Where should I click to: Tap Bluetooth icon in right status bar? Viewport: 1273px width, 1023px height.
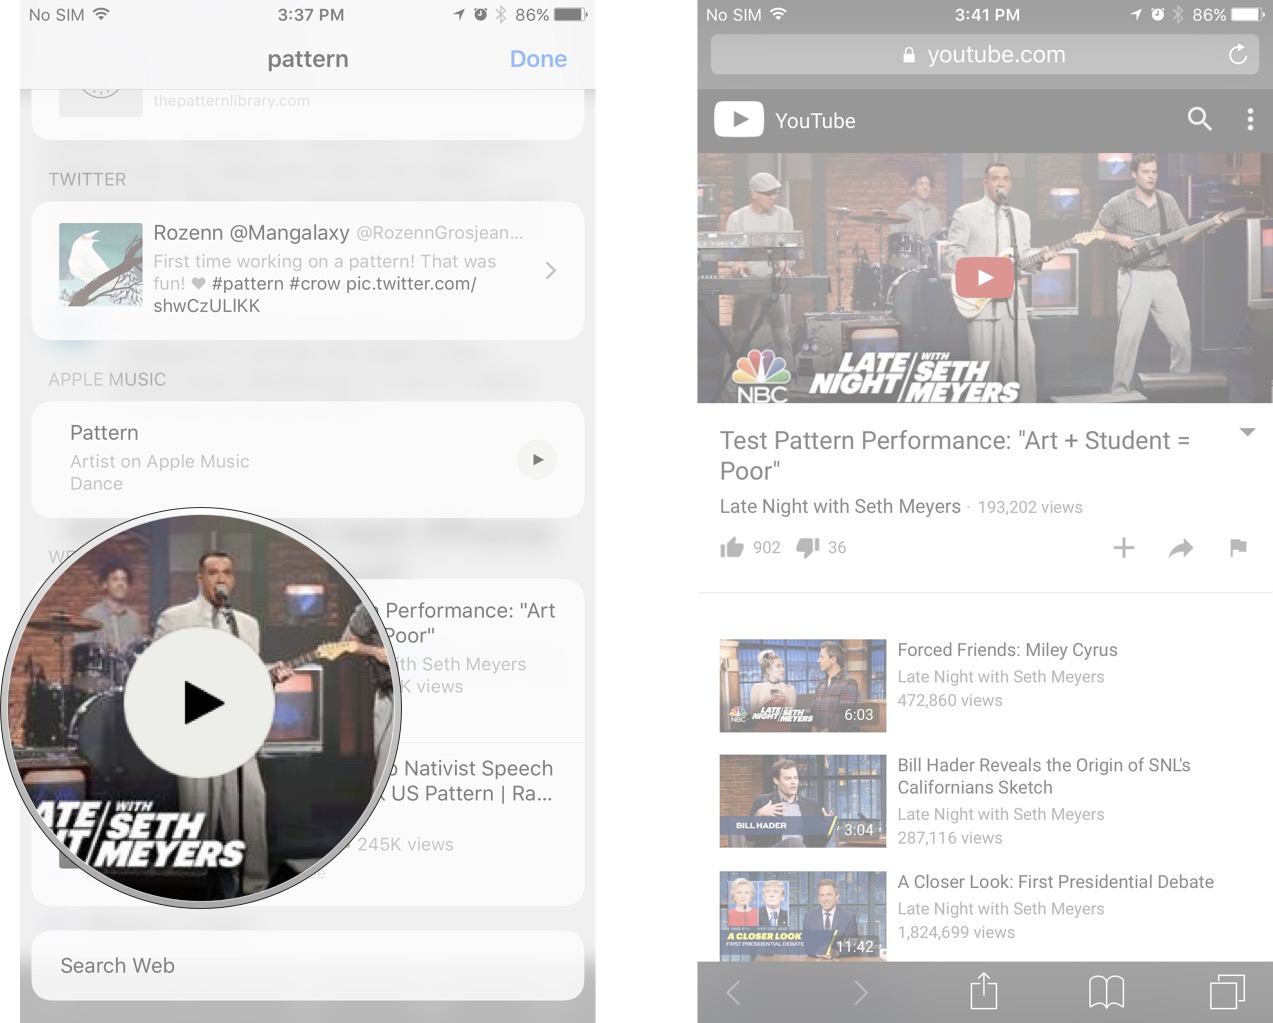click(x=1178, y=15)
